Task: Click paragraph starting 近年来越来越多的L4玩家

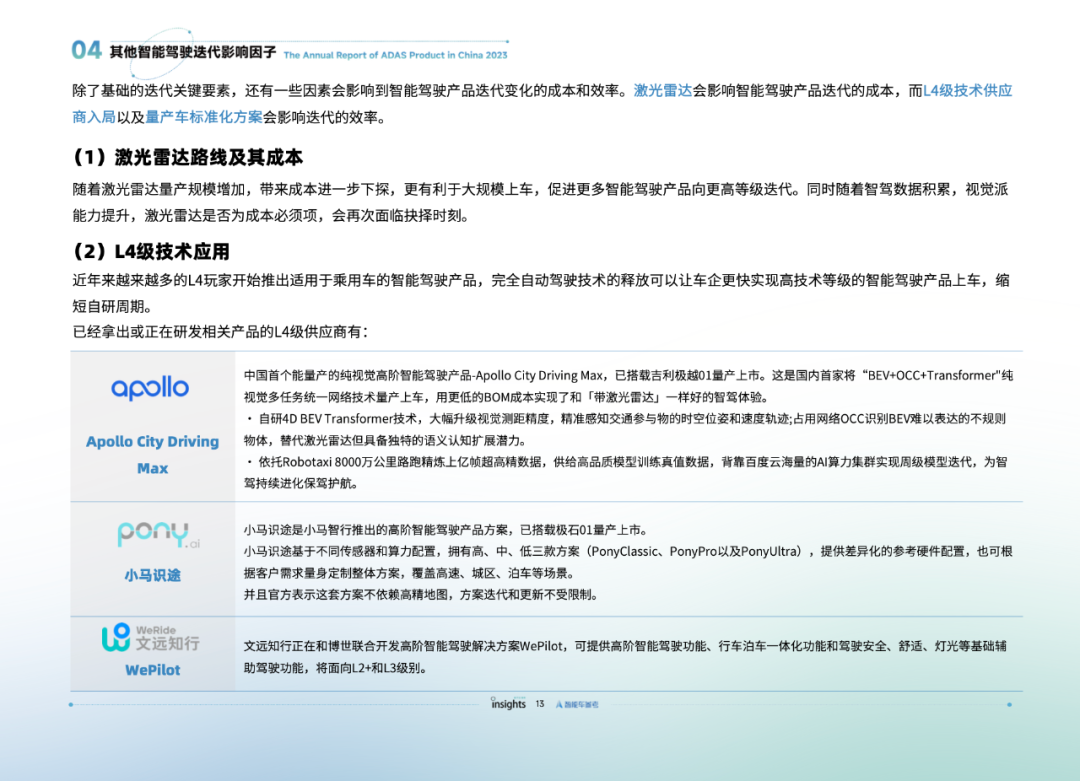Action: pyautogui.click(x=541, y=293)
